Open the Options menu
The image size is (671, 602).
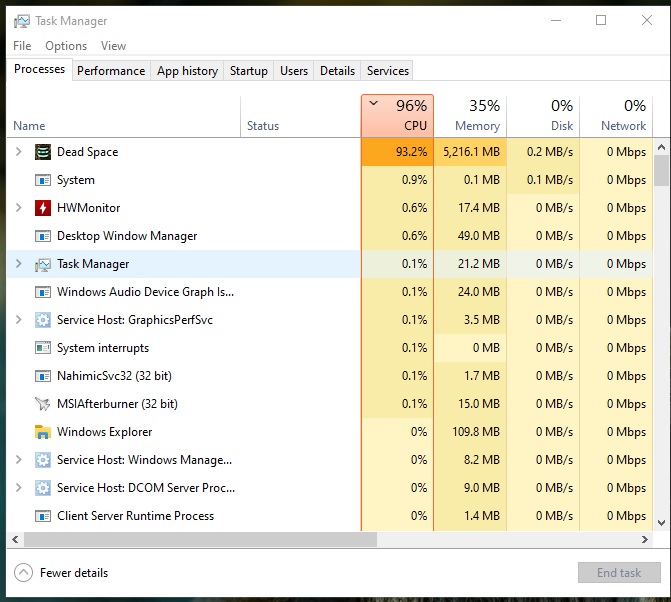coord(66,46)
